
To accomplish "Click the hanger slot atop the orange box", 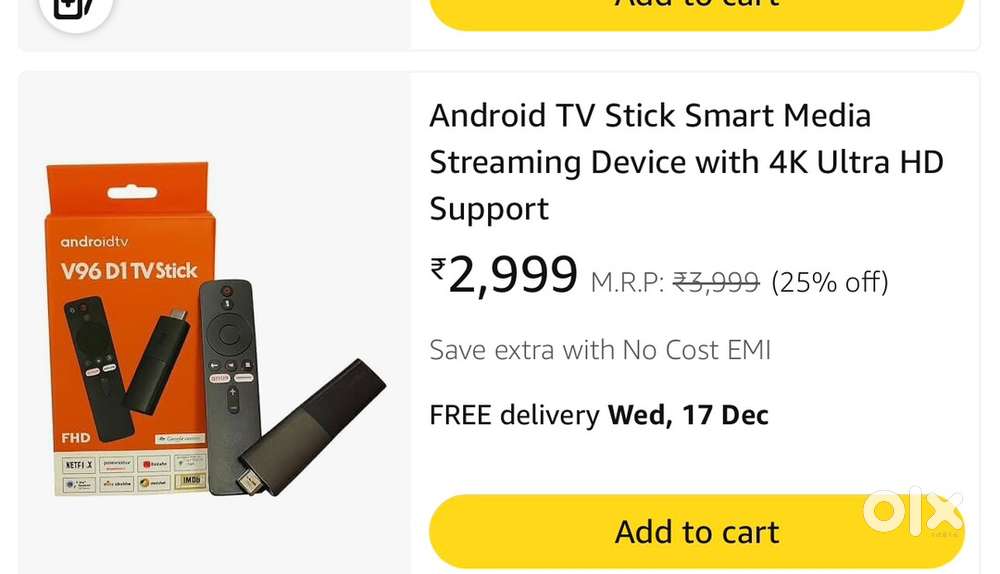I will tap(132, 192).
